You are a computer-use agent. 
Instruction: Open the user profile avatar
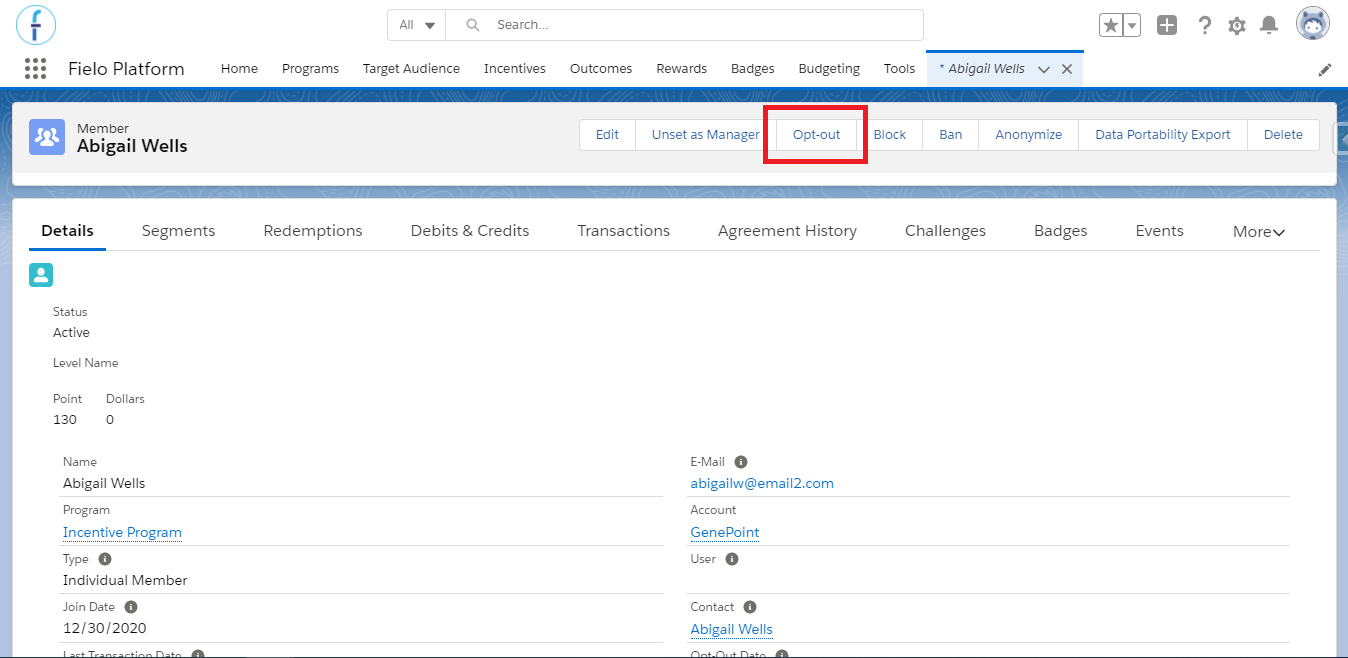[x=1313, y=24]
